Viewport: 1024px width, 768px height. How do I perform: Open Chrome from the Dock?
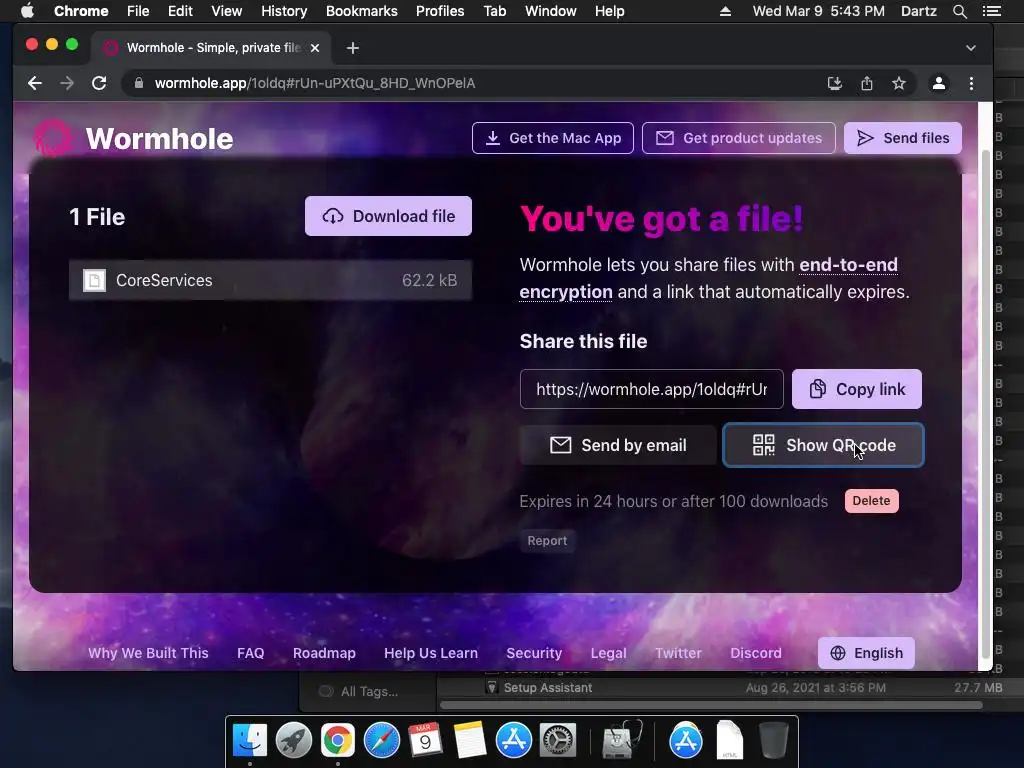click(338, 741)
